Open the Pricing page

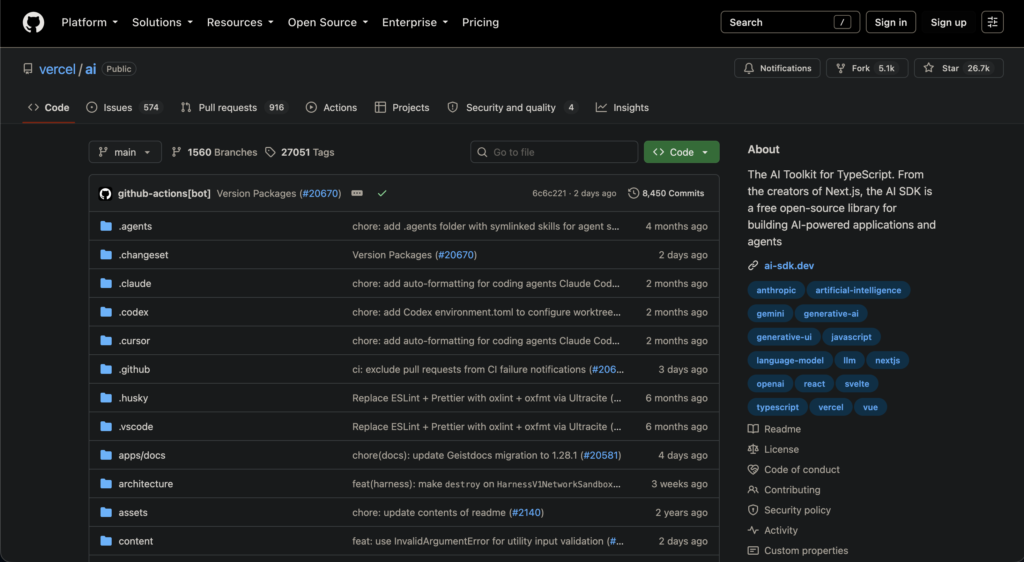(480, 22)
